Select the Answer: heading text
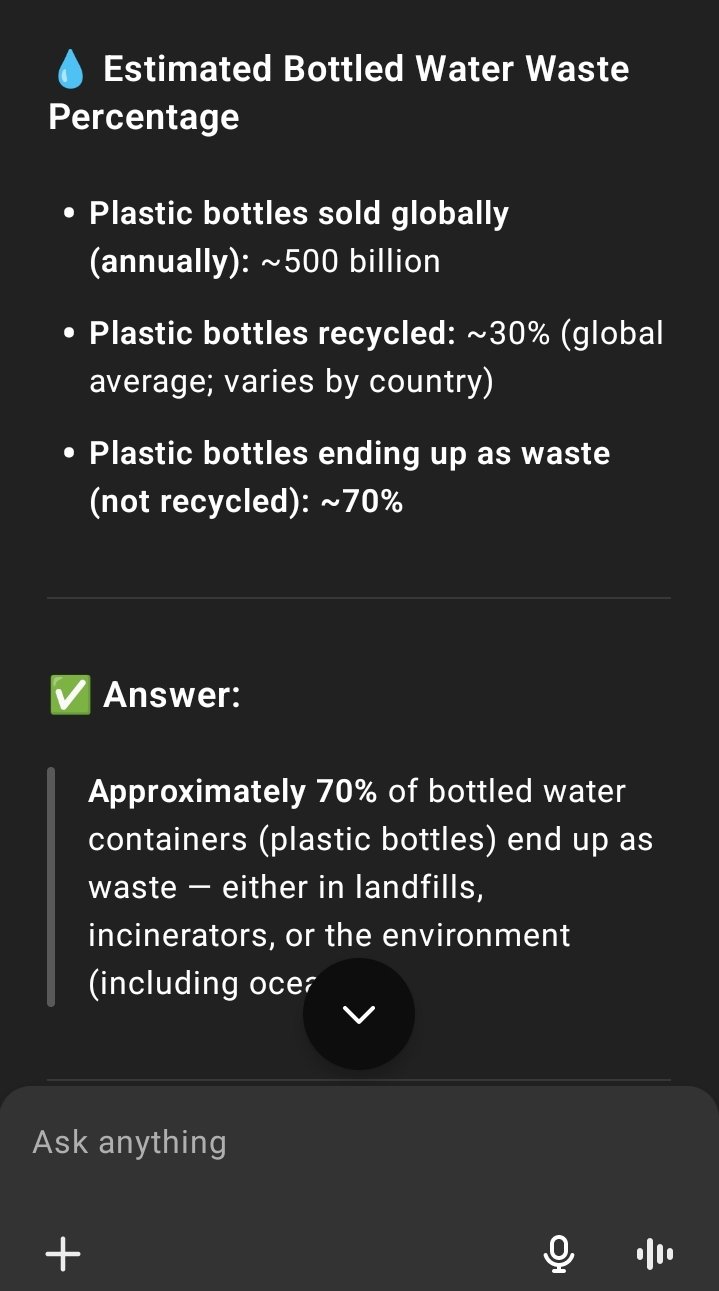 click(x=172, y=694)
